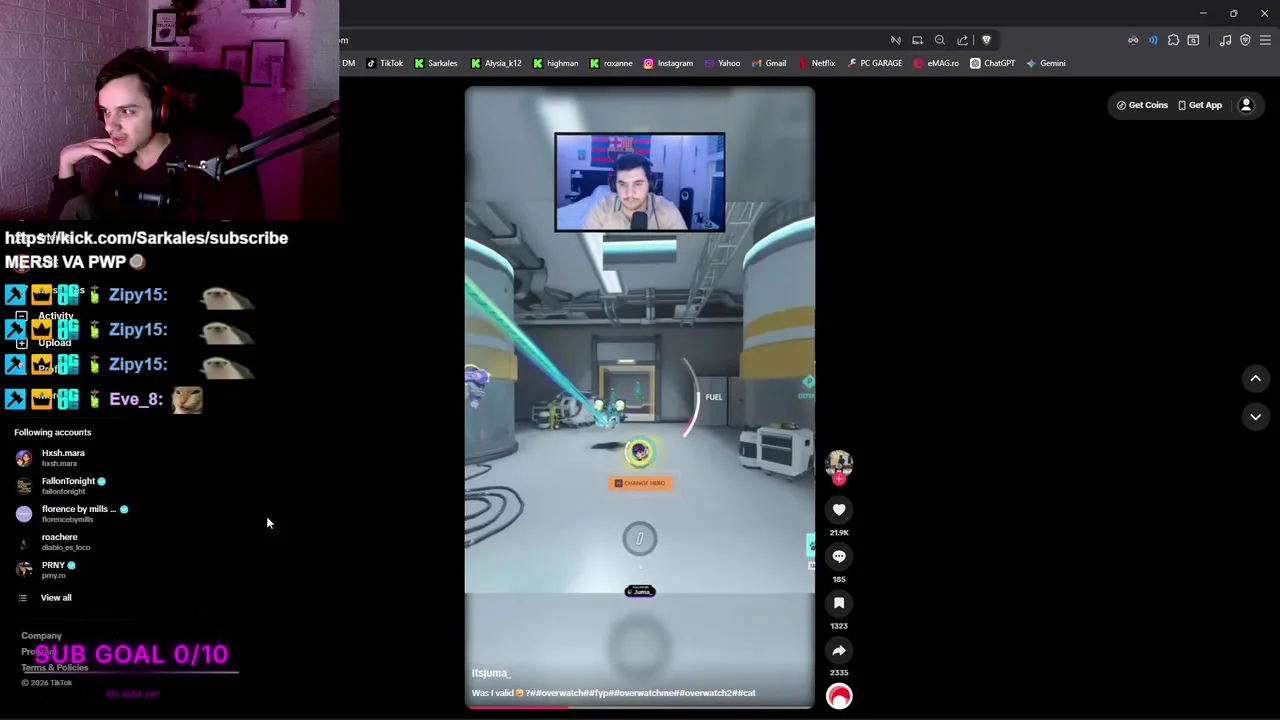Open the roxanne bookmark

click(611, 63)
